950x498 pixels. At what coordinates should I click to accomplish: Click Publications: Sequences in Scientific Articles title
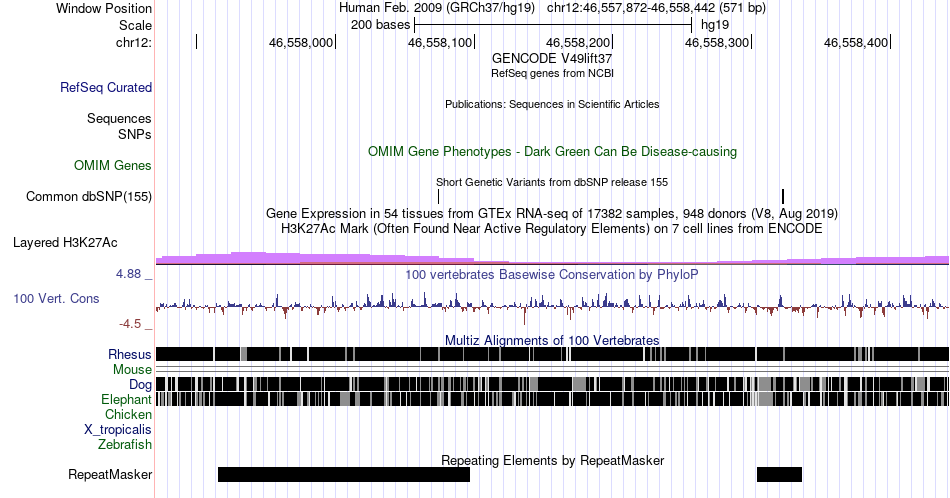[552, 104]
